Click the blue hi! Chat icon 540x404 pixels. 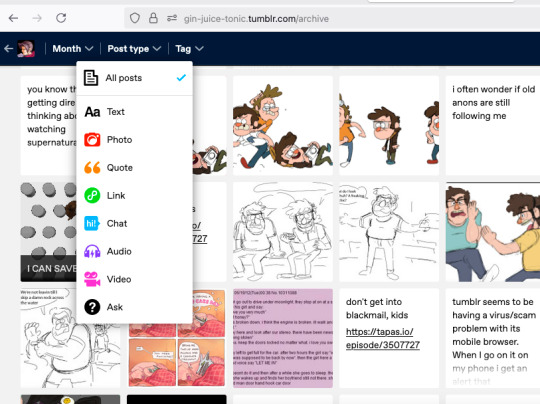(92, 224)
